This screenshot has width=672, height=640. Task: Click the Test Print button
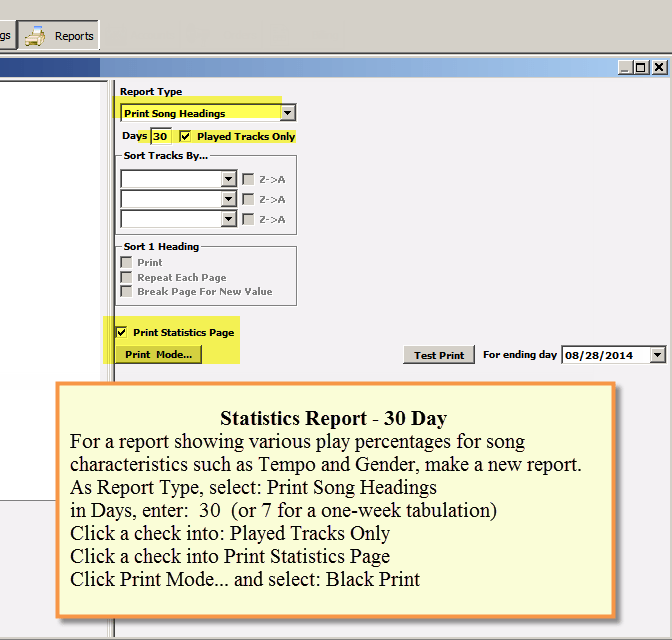[x=439, y=355]
